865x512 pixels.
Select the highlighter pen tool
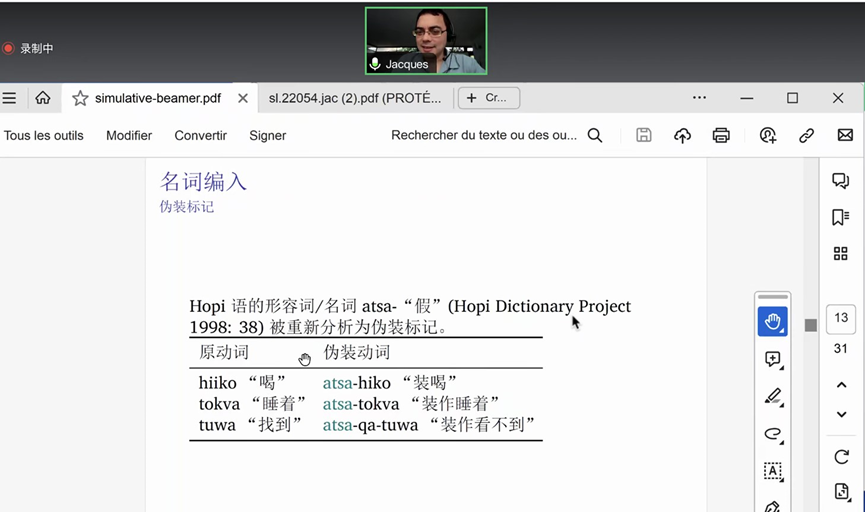click(772, 397)
